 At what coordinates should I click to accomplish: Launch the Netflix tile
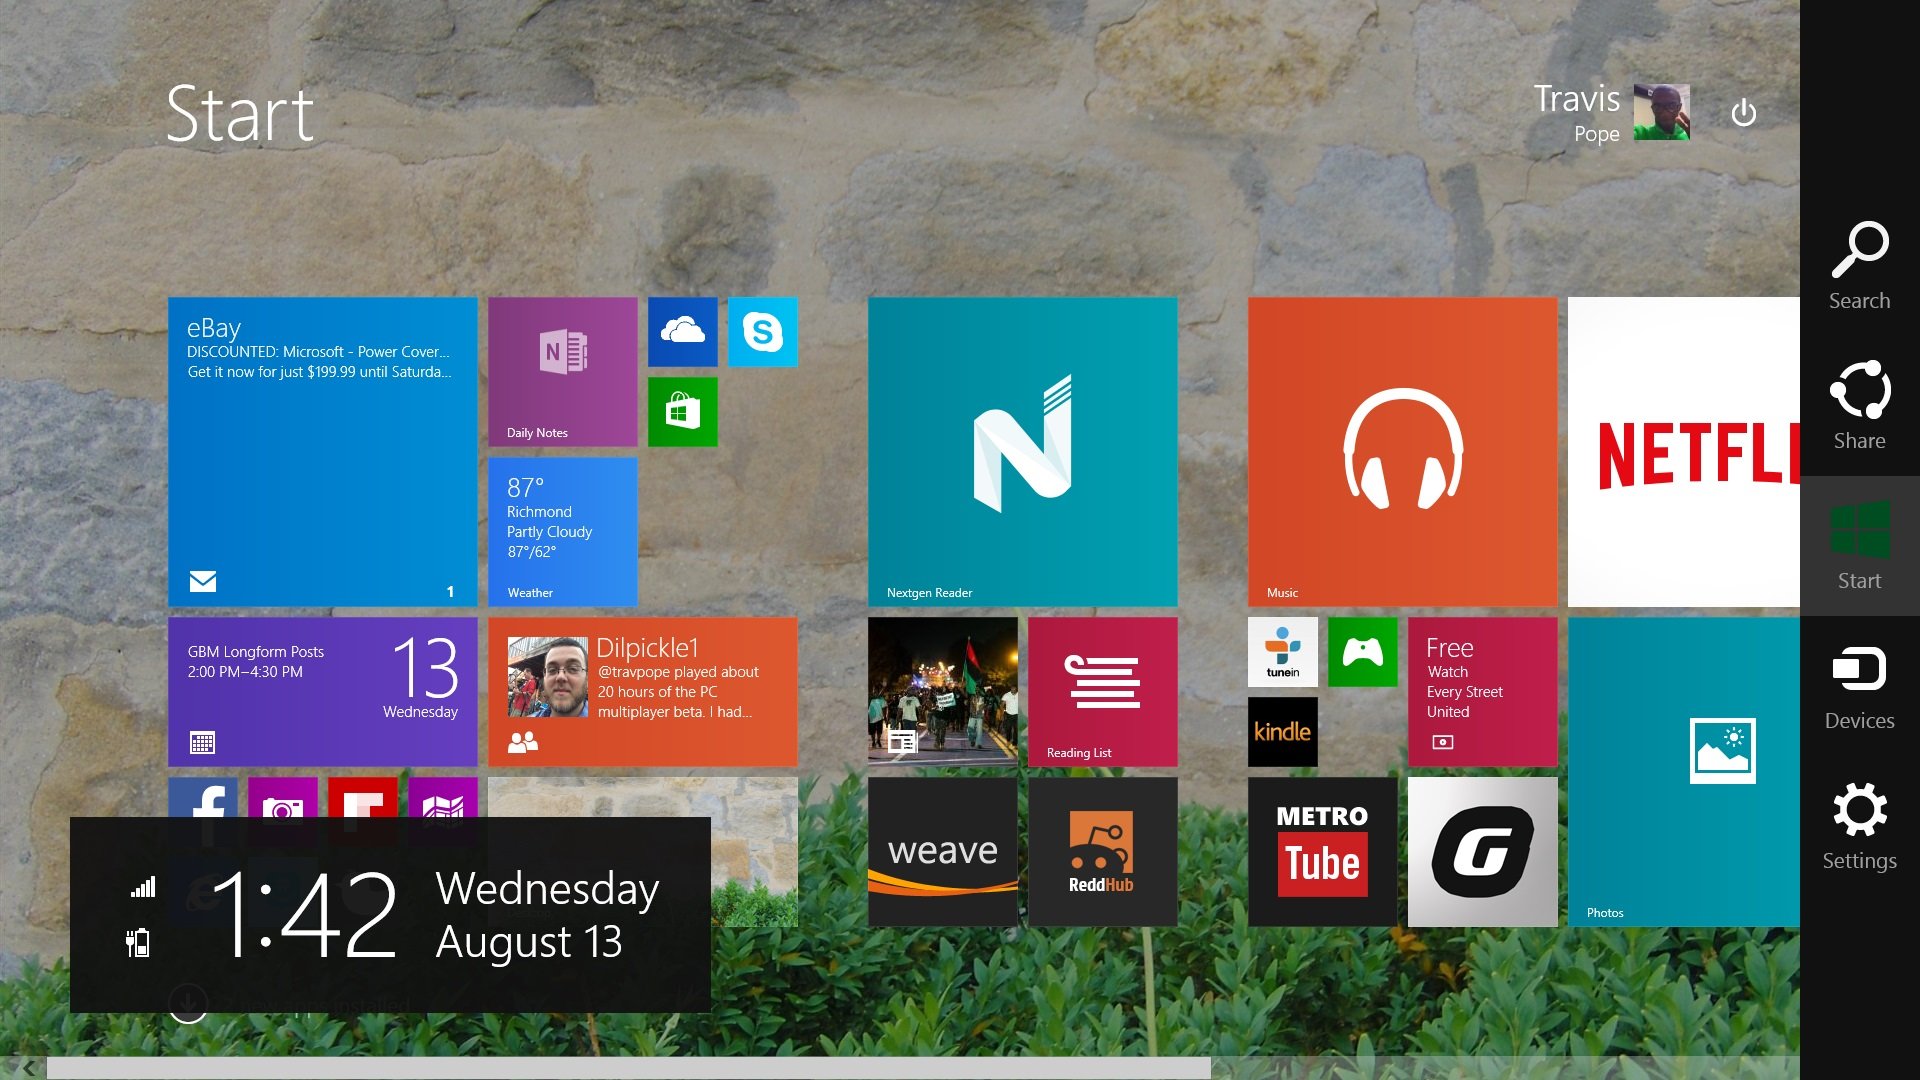click(1684, 452)
